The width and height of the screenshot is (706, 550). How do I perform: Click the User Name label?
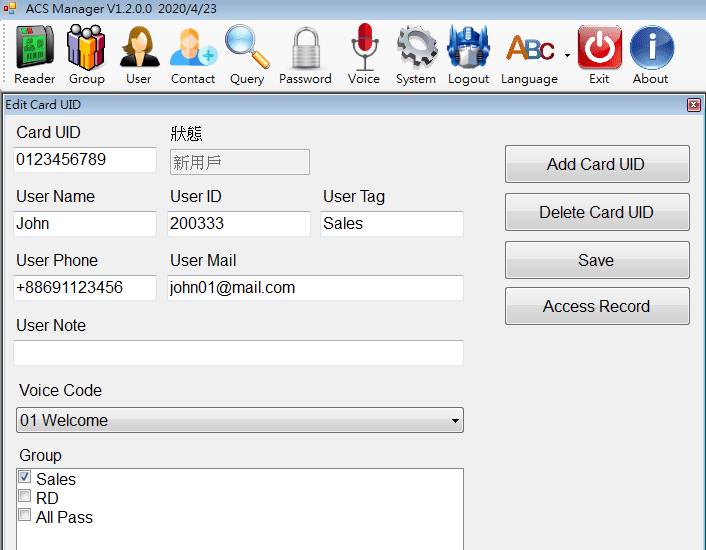[x=56, y=197]
